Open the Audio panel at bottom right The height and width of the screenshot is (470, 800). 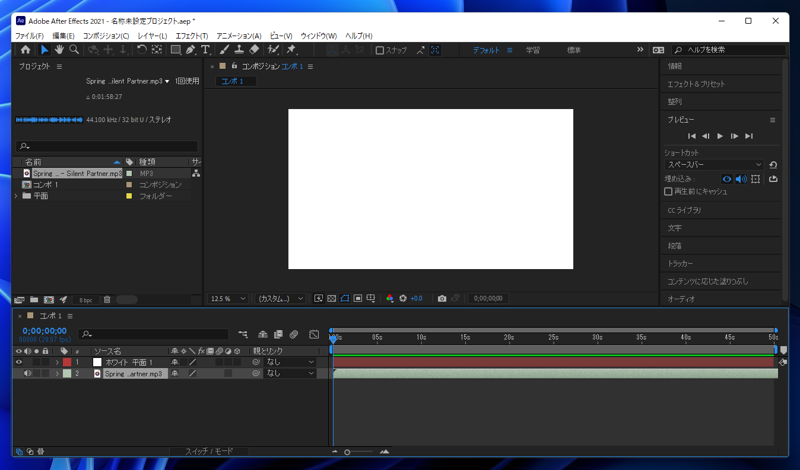[681, 299]
